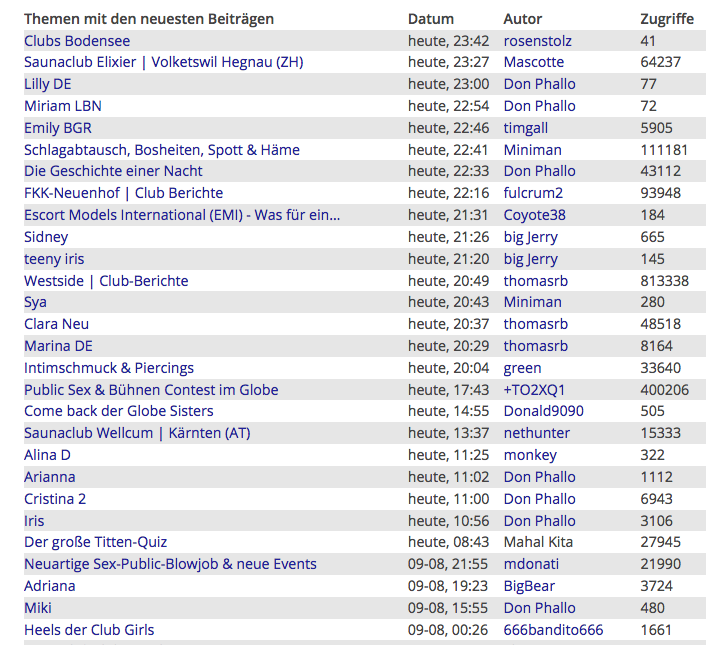View author Coyote38's profile
The image size is (706, 645).
pyautogui.click(x=534, y=215)
